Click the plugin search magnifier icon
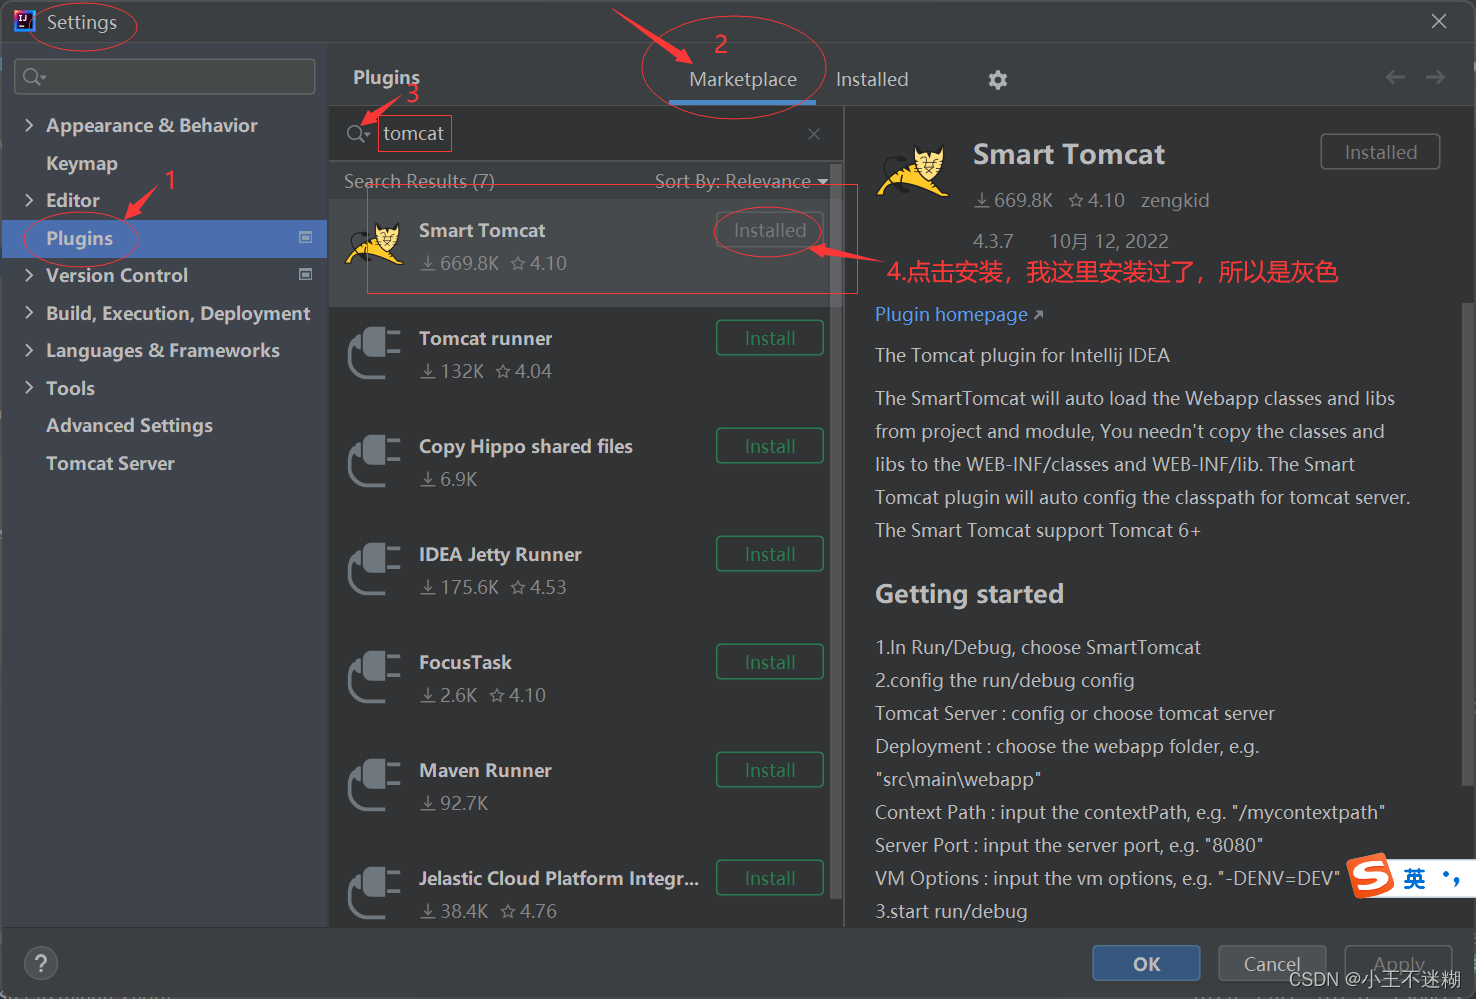 click(358, 134)
